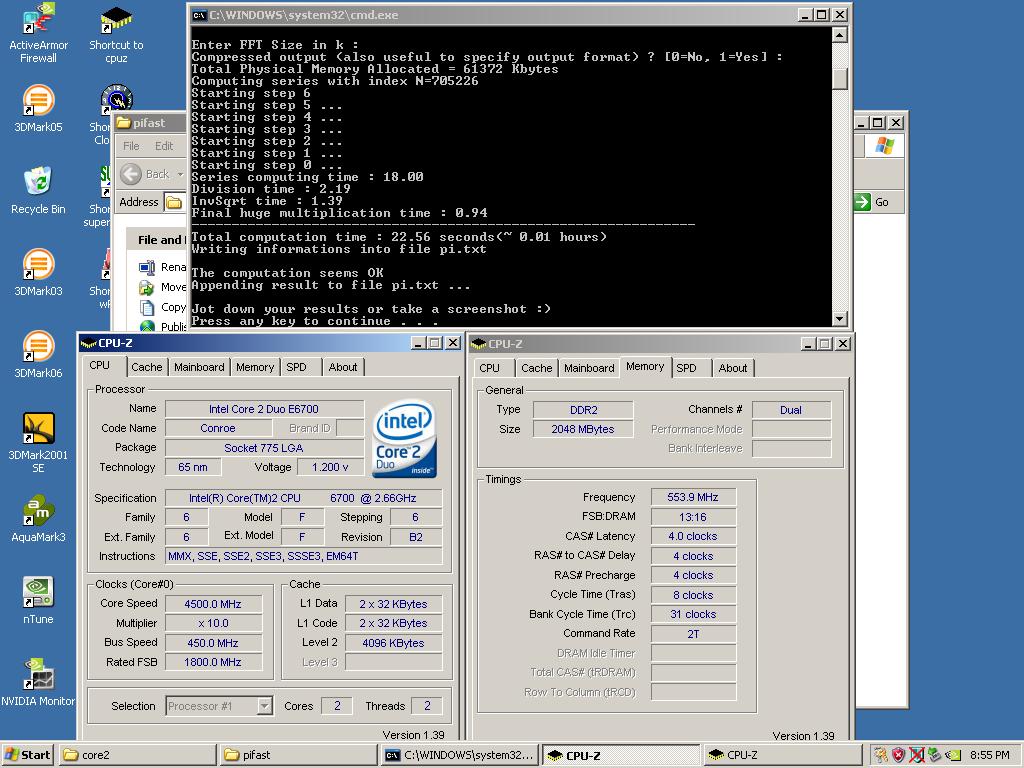1024x768 pixels.
Task: Open Mainboard tab in right CPU-Z
Action: (589, 368)
